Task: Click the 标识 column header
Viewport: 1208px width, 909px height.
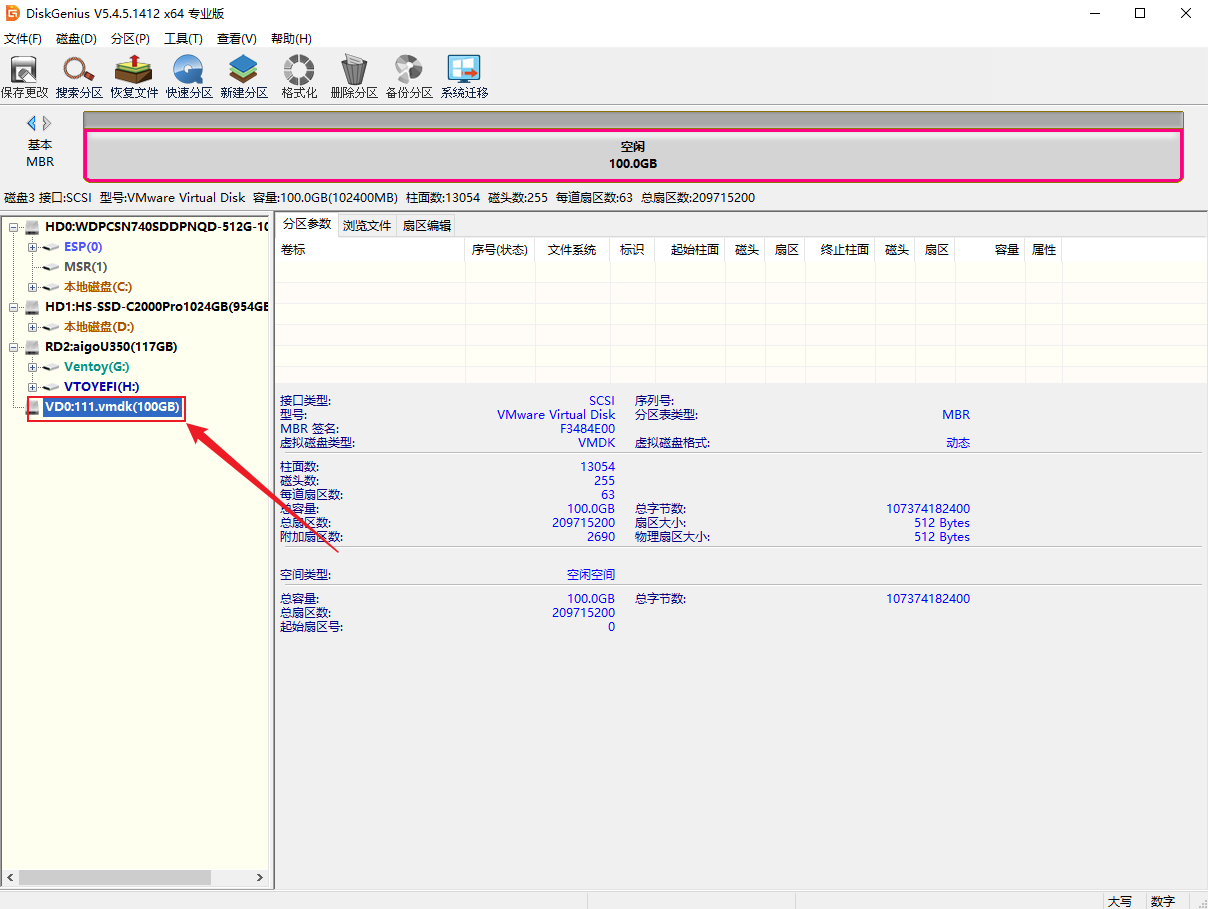Action: [632, 250]
